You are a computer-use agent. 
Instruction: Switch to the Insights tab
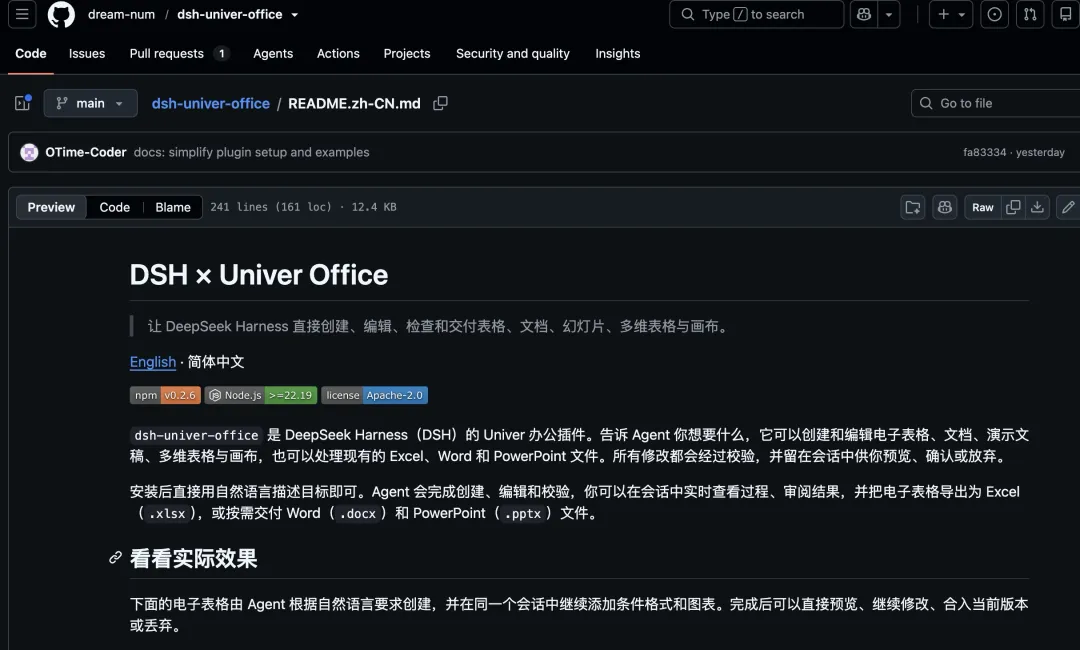coord(618,54)
